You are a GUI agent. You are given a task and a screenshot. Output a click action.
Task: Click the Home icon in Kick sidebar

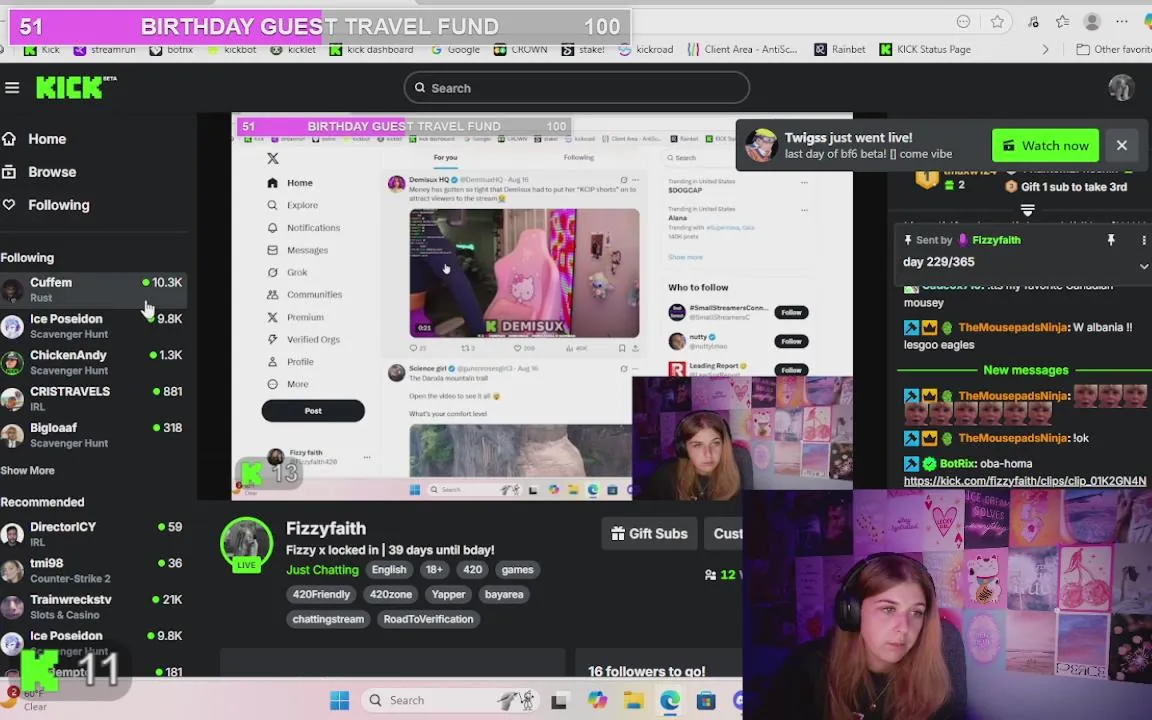9,138
